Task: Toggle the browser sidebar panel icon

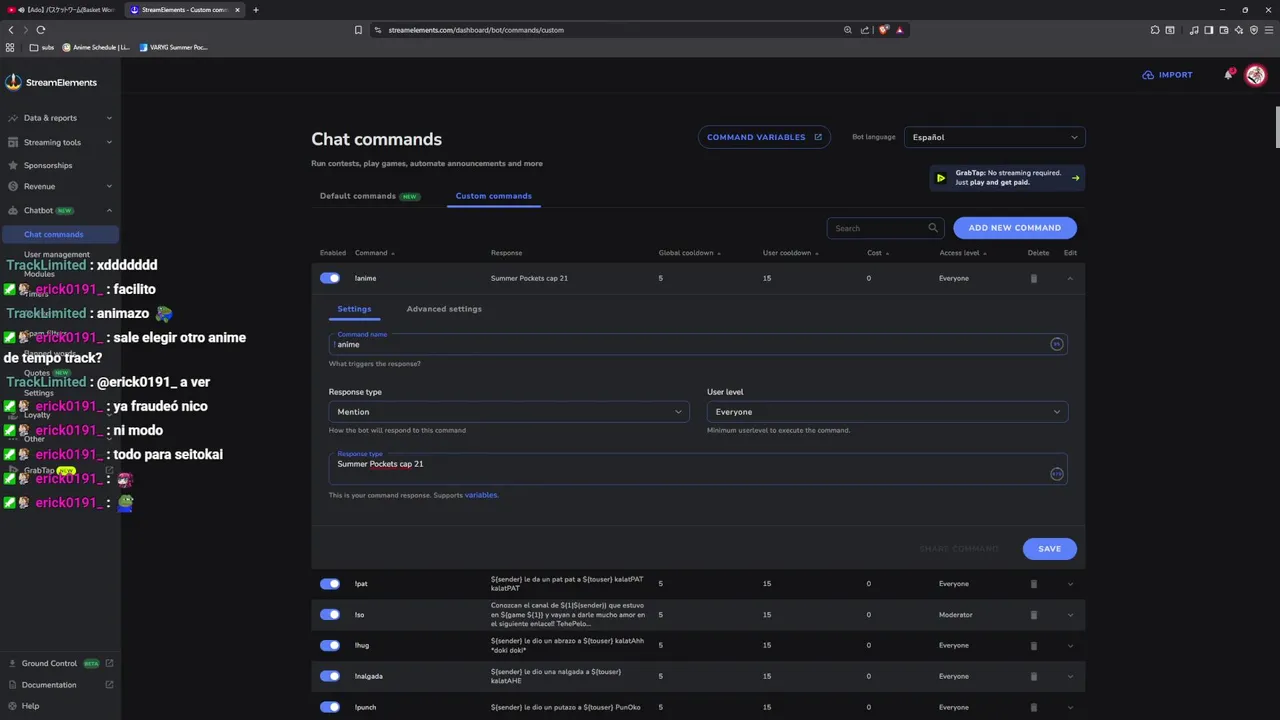Action: coord(1209,30)
